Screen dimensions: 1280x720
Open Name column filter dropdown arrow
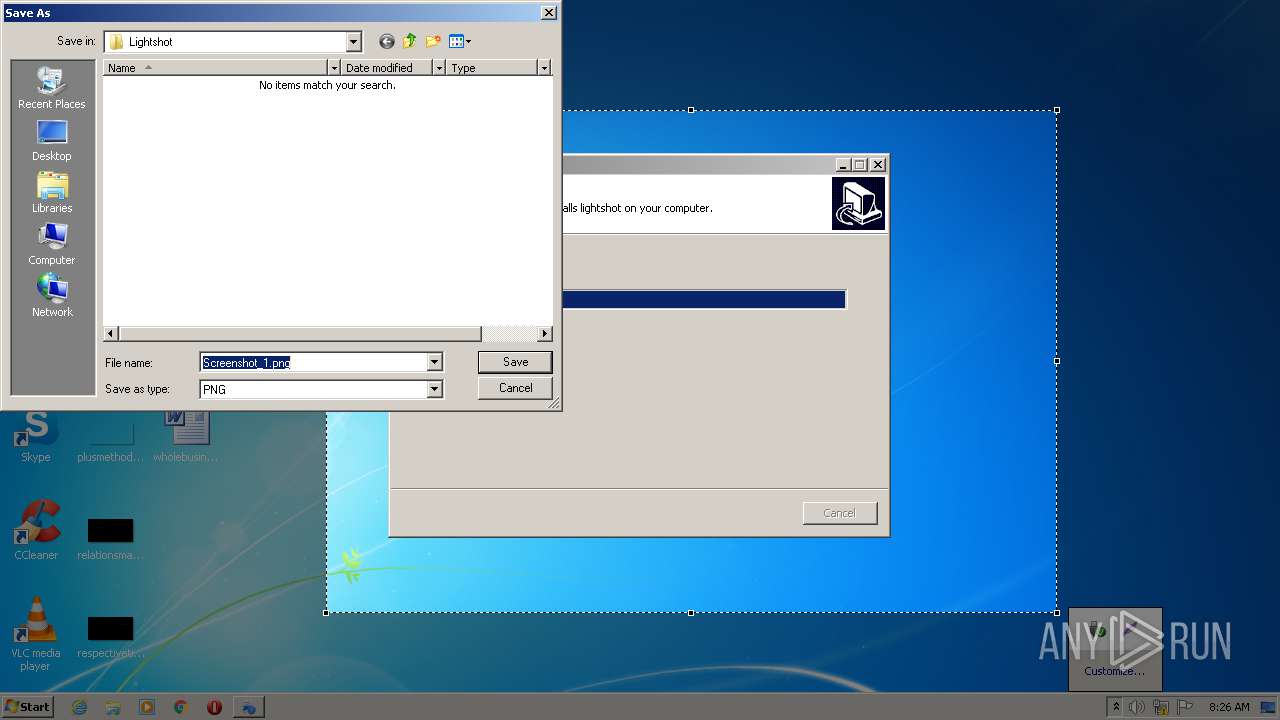(334, 68)
